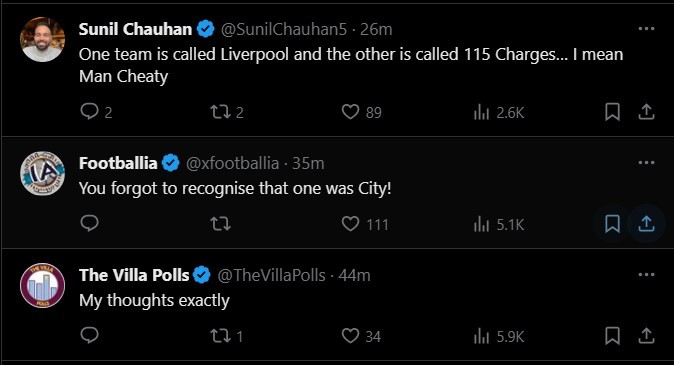This screenshot has width=674, height=365.
Task: Click the Footballia profile avatar
Action: [42, 174]
